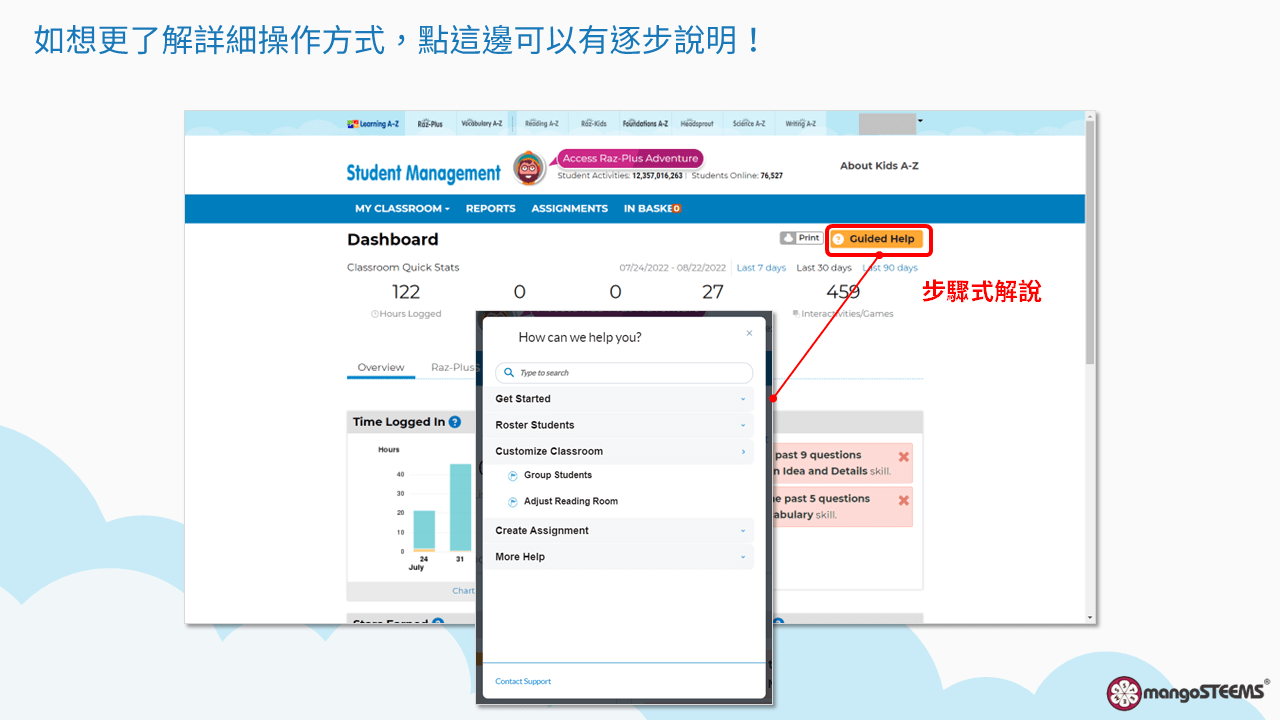Screen dimensions: 1280x720
Task: Click the question mark icon in Guided Help
Action: click(838, 239)
